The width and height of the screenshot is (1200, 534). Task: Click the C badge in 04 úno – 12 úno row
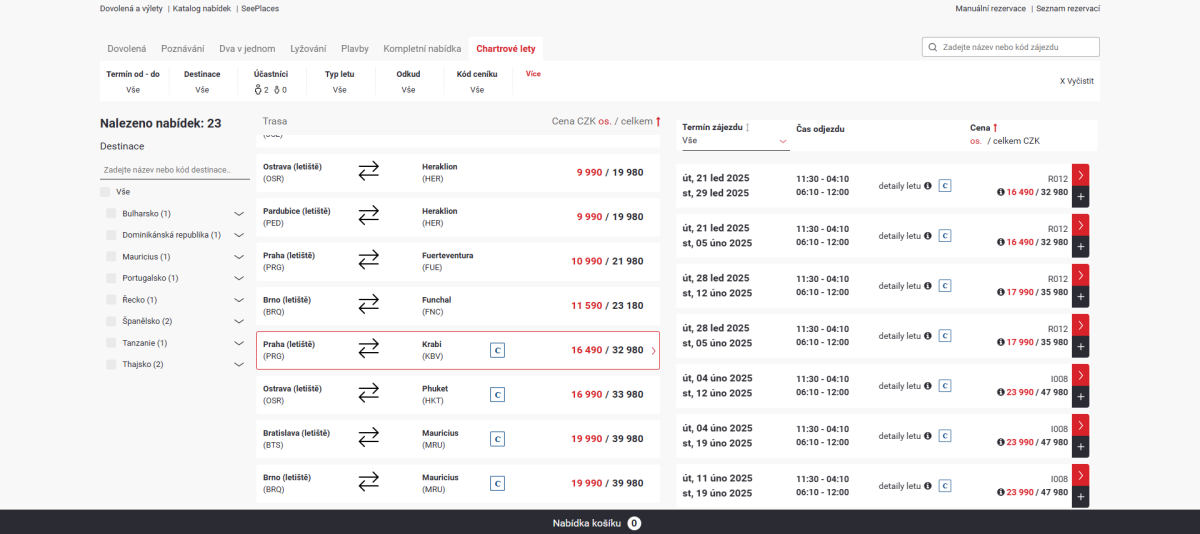tap(944, 386)
